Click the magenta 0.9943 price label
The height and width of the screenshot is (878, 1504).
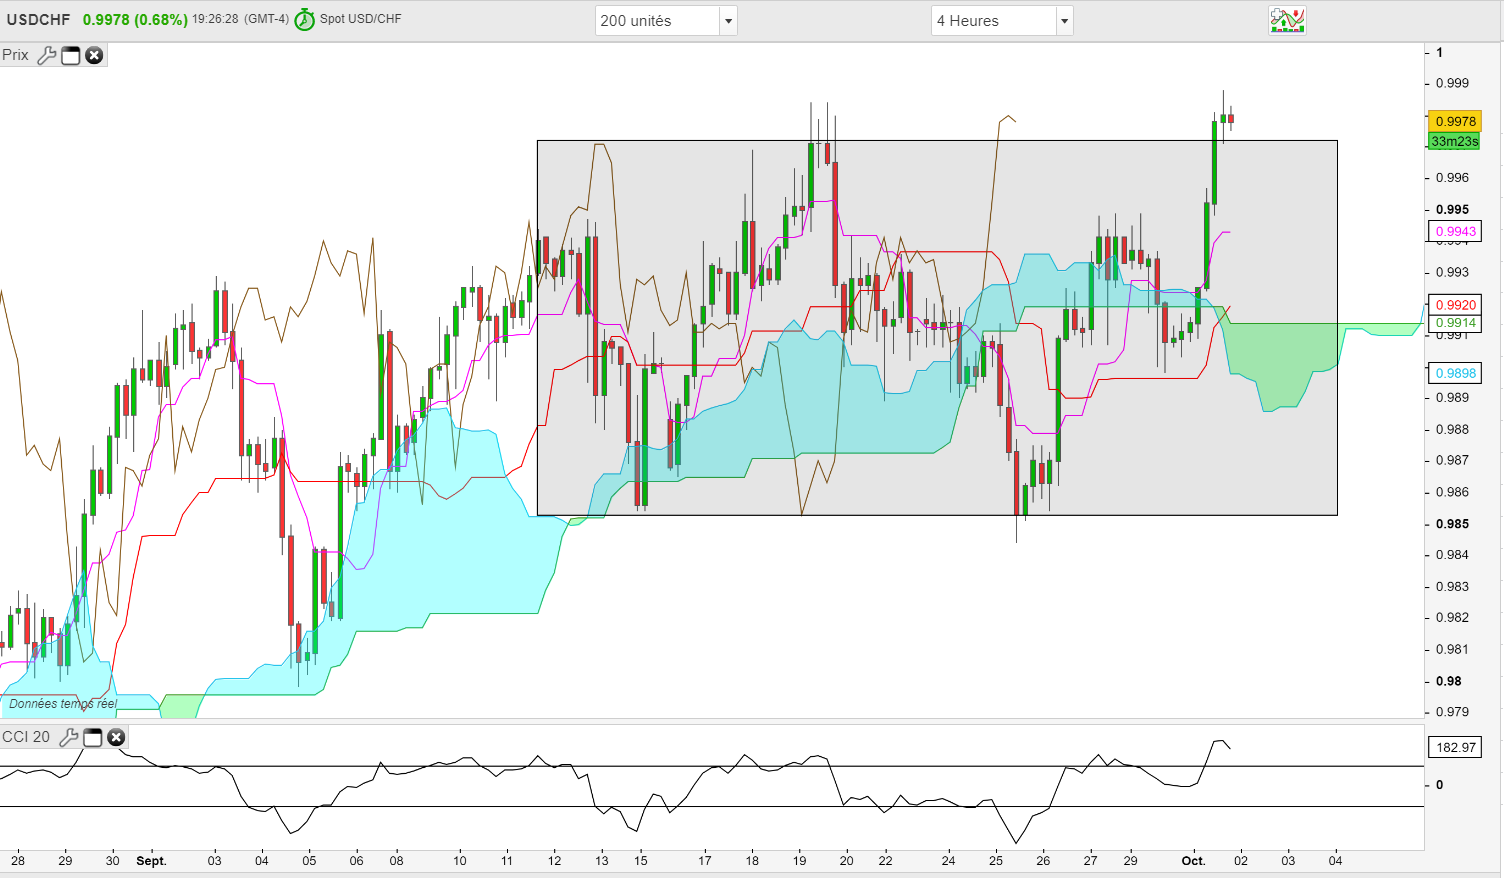coord(1455,231)
